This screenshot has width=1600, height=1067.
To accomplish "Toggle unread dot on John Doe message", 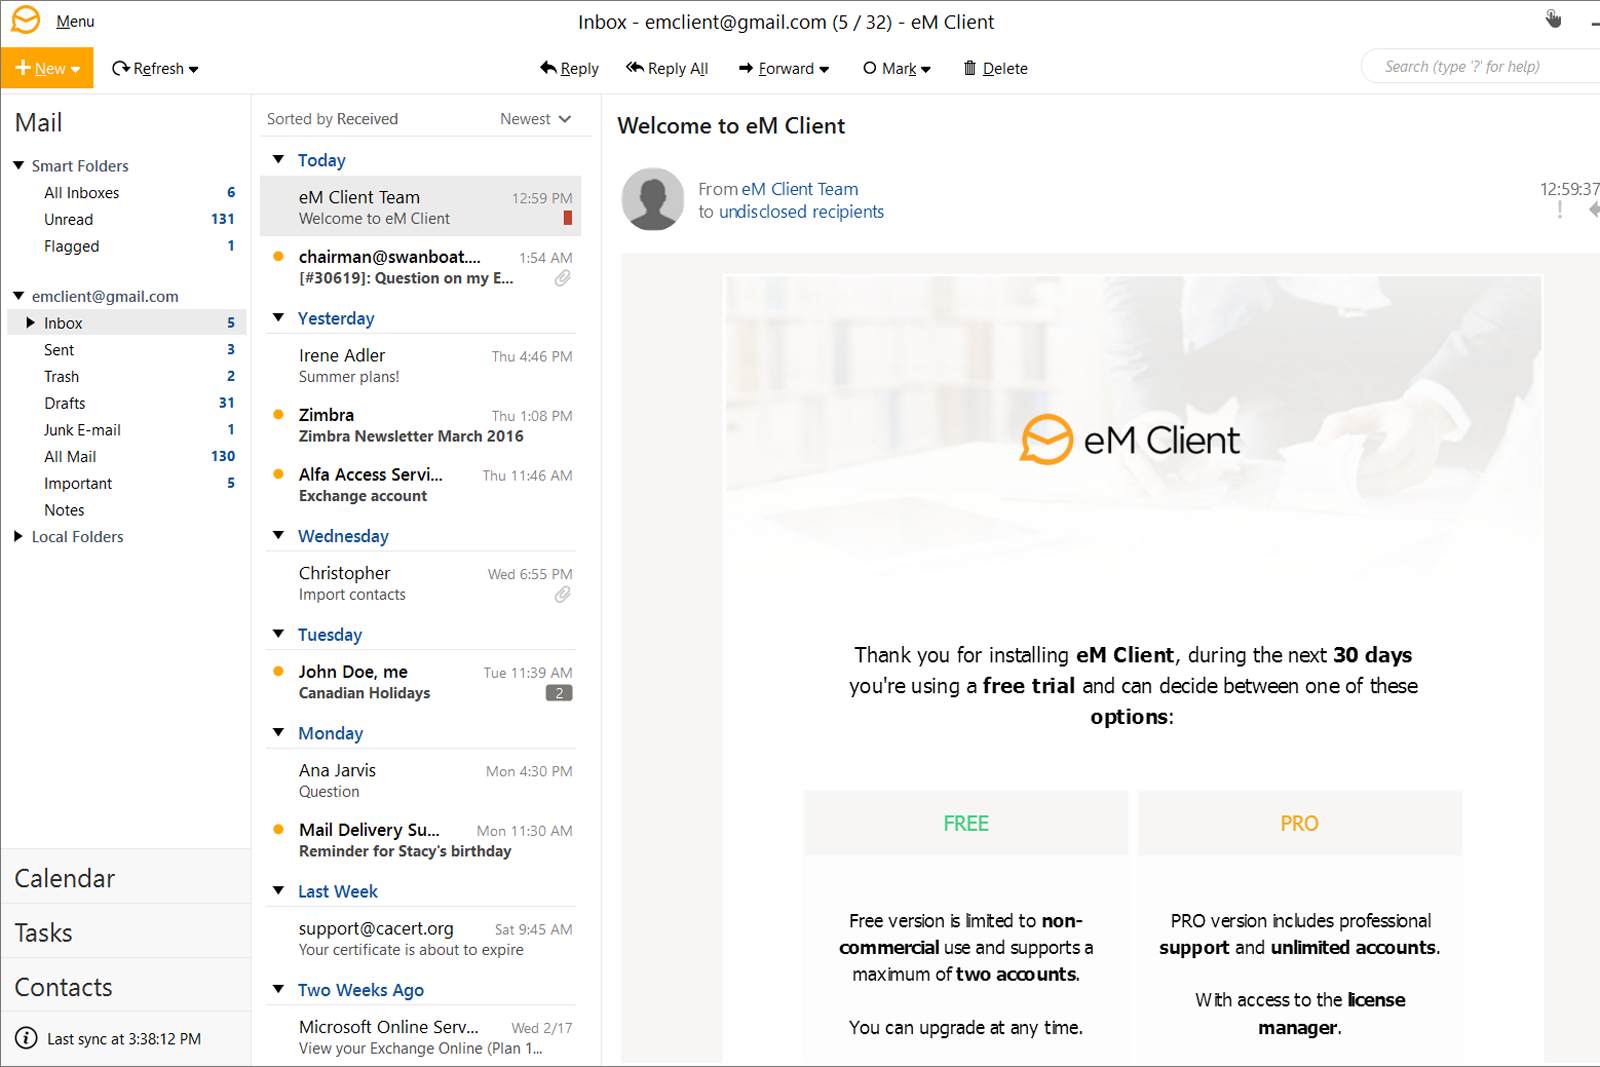I will click(x=278, y=671).
